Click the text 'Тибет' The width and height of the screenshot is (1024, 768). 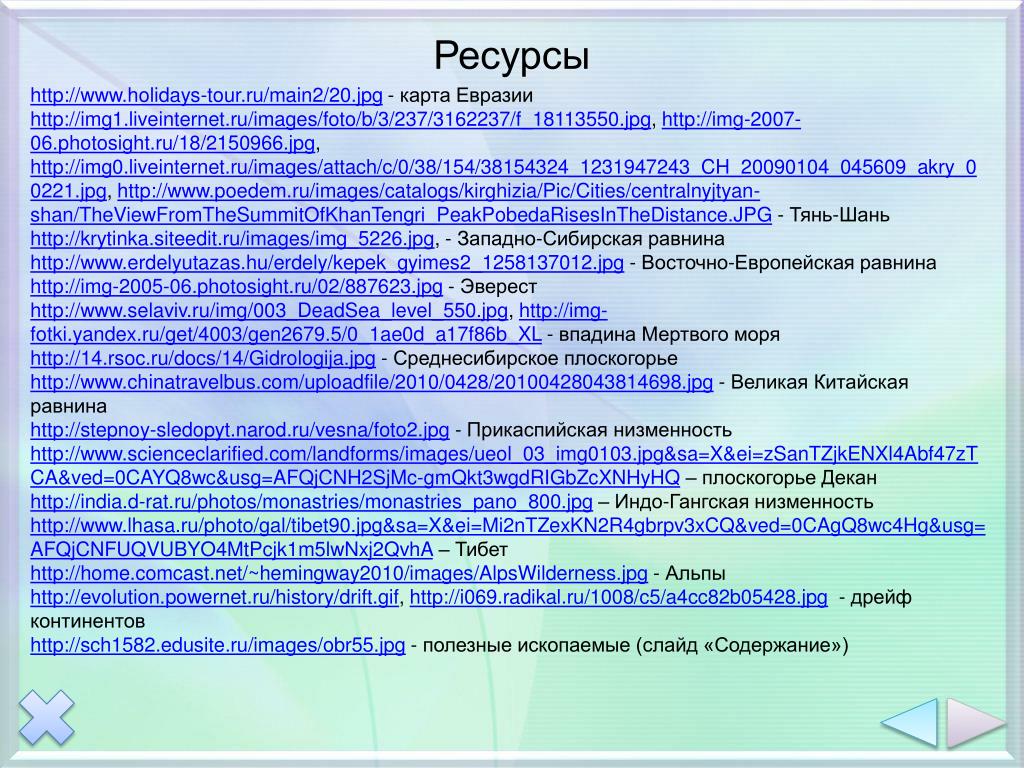pos(481,549)
